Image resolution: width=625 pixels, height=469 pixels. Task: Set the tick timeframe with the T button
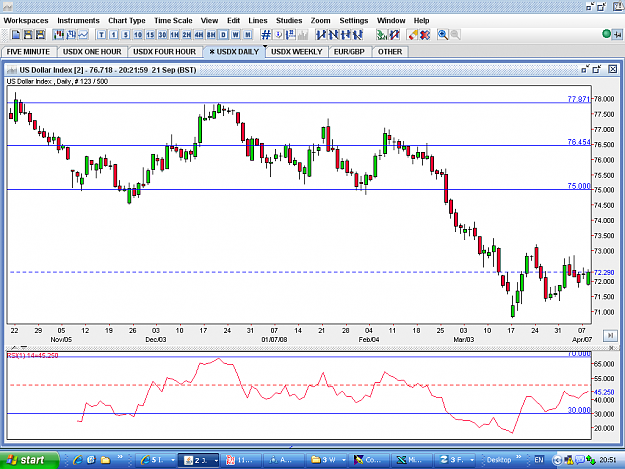click(x=102, y=35)
